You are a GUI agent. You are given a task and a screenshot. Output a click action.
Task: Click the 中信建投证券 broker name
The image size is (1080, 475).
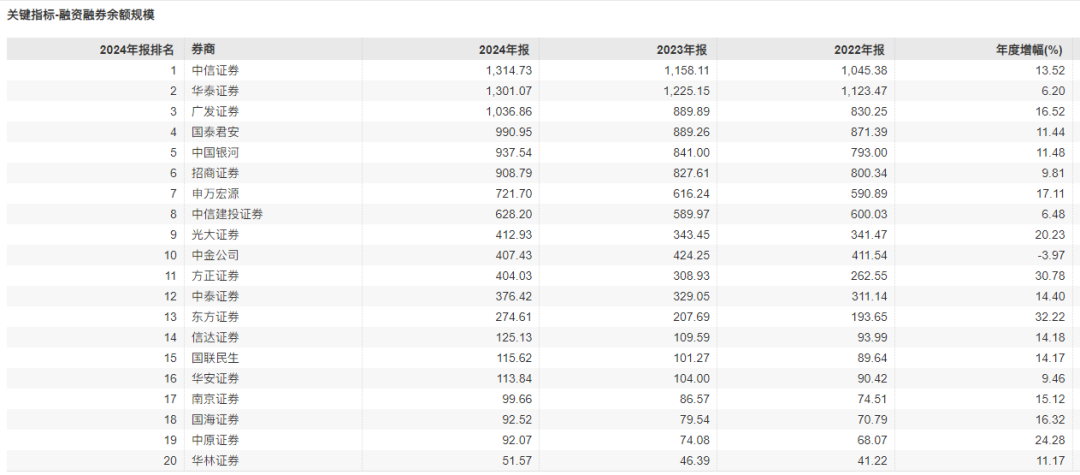pos(227,214)
